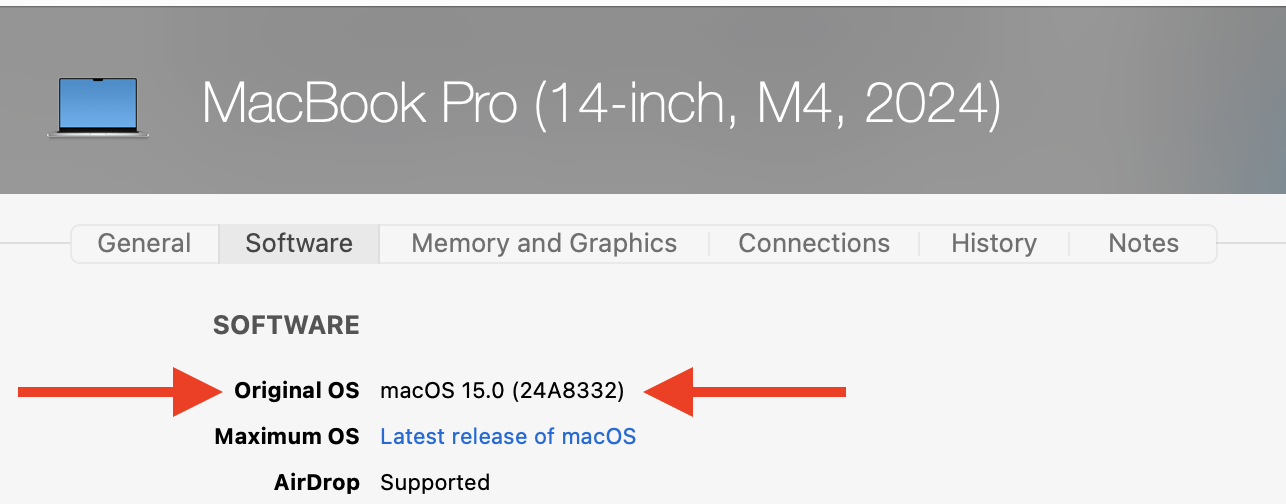Open the Memory and Graphics tab
Image resolution: width=1286 pixels, height=504 pixels.
tap(544, 243)
